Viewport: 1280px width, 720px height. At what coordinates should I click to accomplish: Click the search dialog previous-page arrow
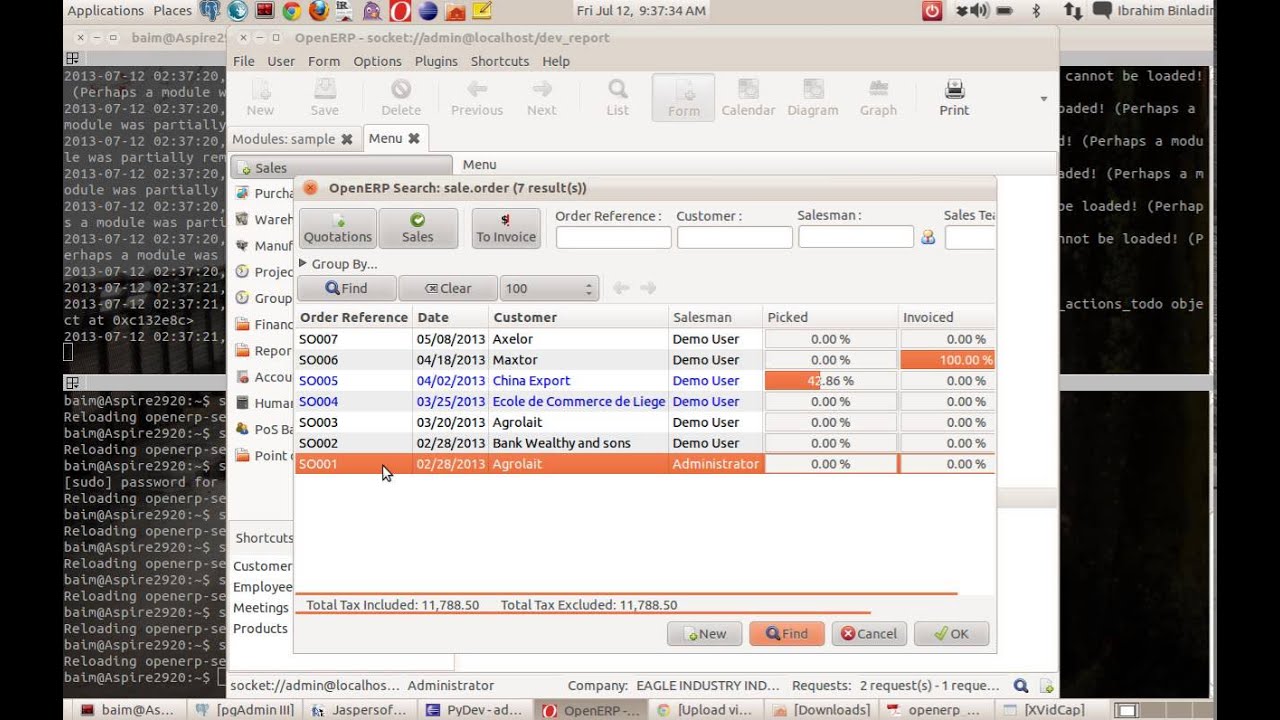point(621,288)
